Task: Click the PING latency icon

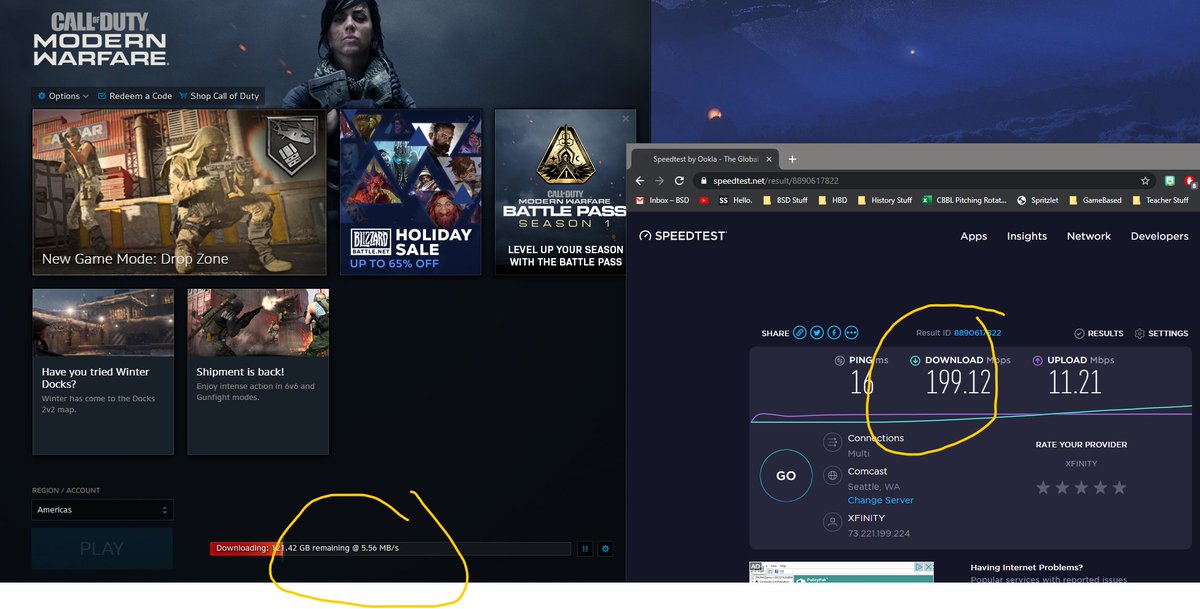Action: point(839,360)
